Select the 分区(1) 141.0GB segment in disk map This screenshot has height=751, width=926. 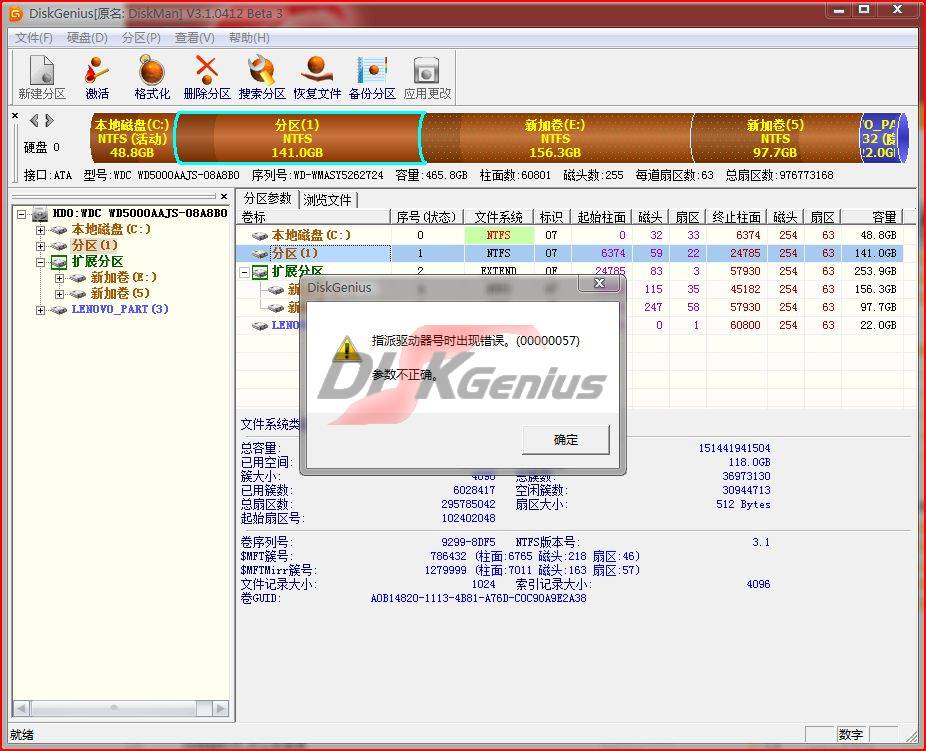click(298, 138)
